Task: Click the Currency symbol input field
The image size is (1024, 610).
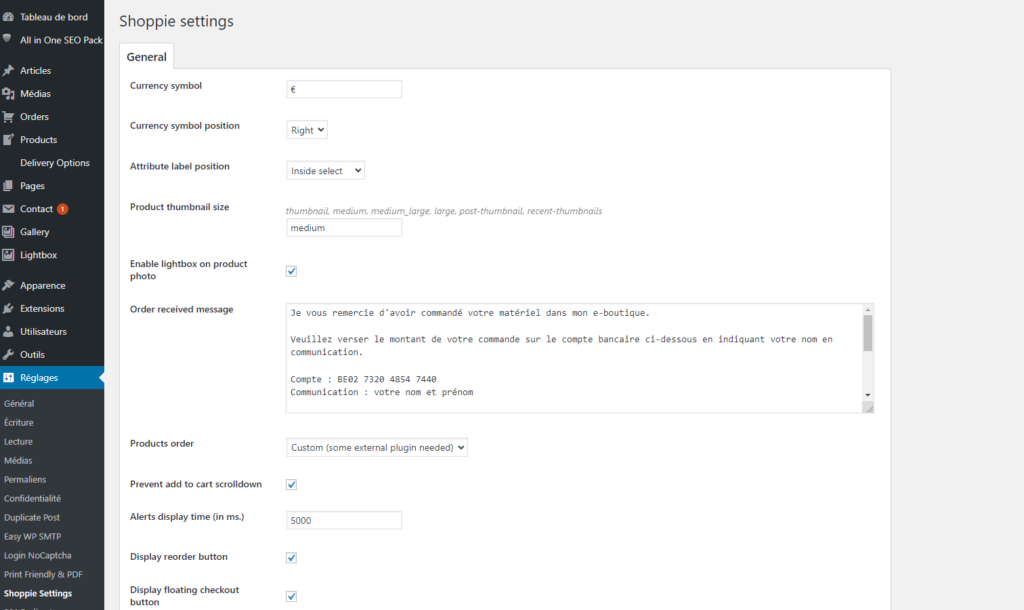Action: click(x=344, y=89)
